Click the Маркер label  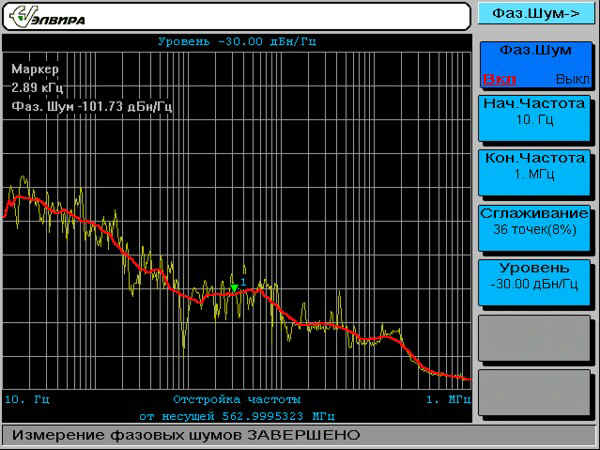click(35, 70)
